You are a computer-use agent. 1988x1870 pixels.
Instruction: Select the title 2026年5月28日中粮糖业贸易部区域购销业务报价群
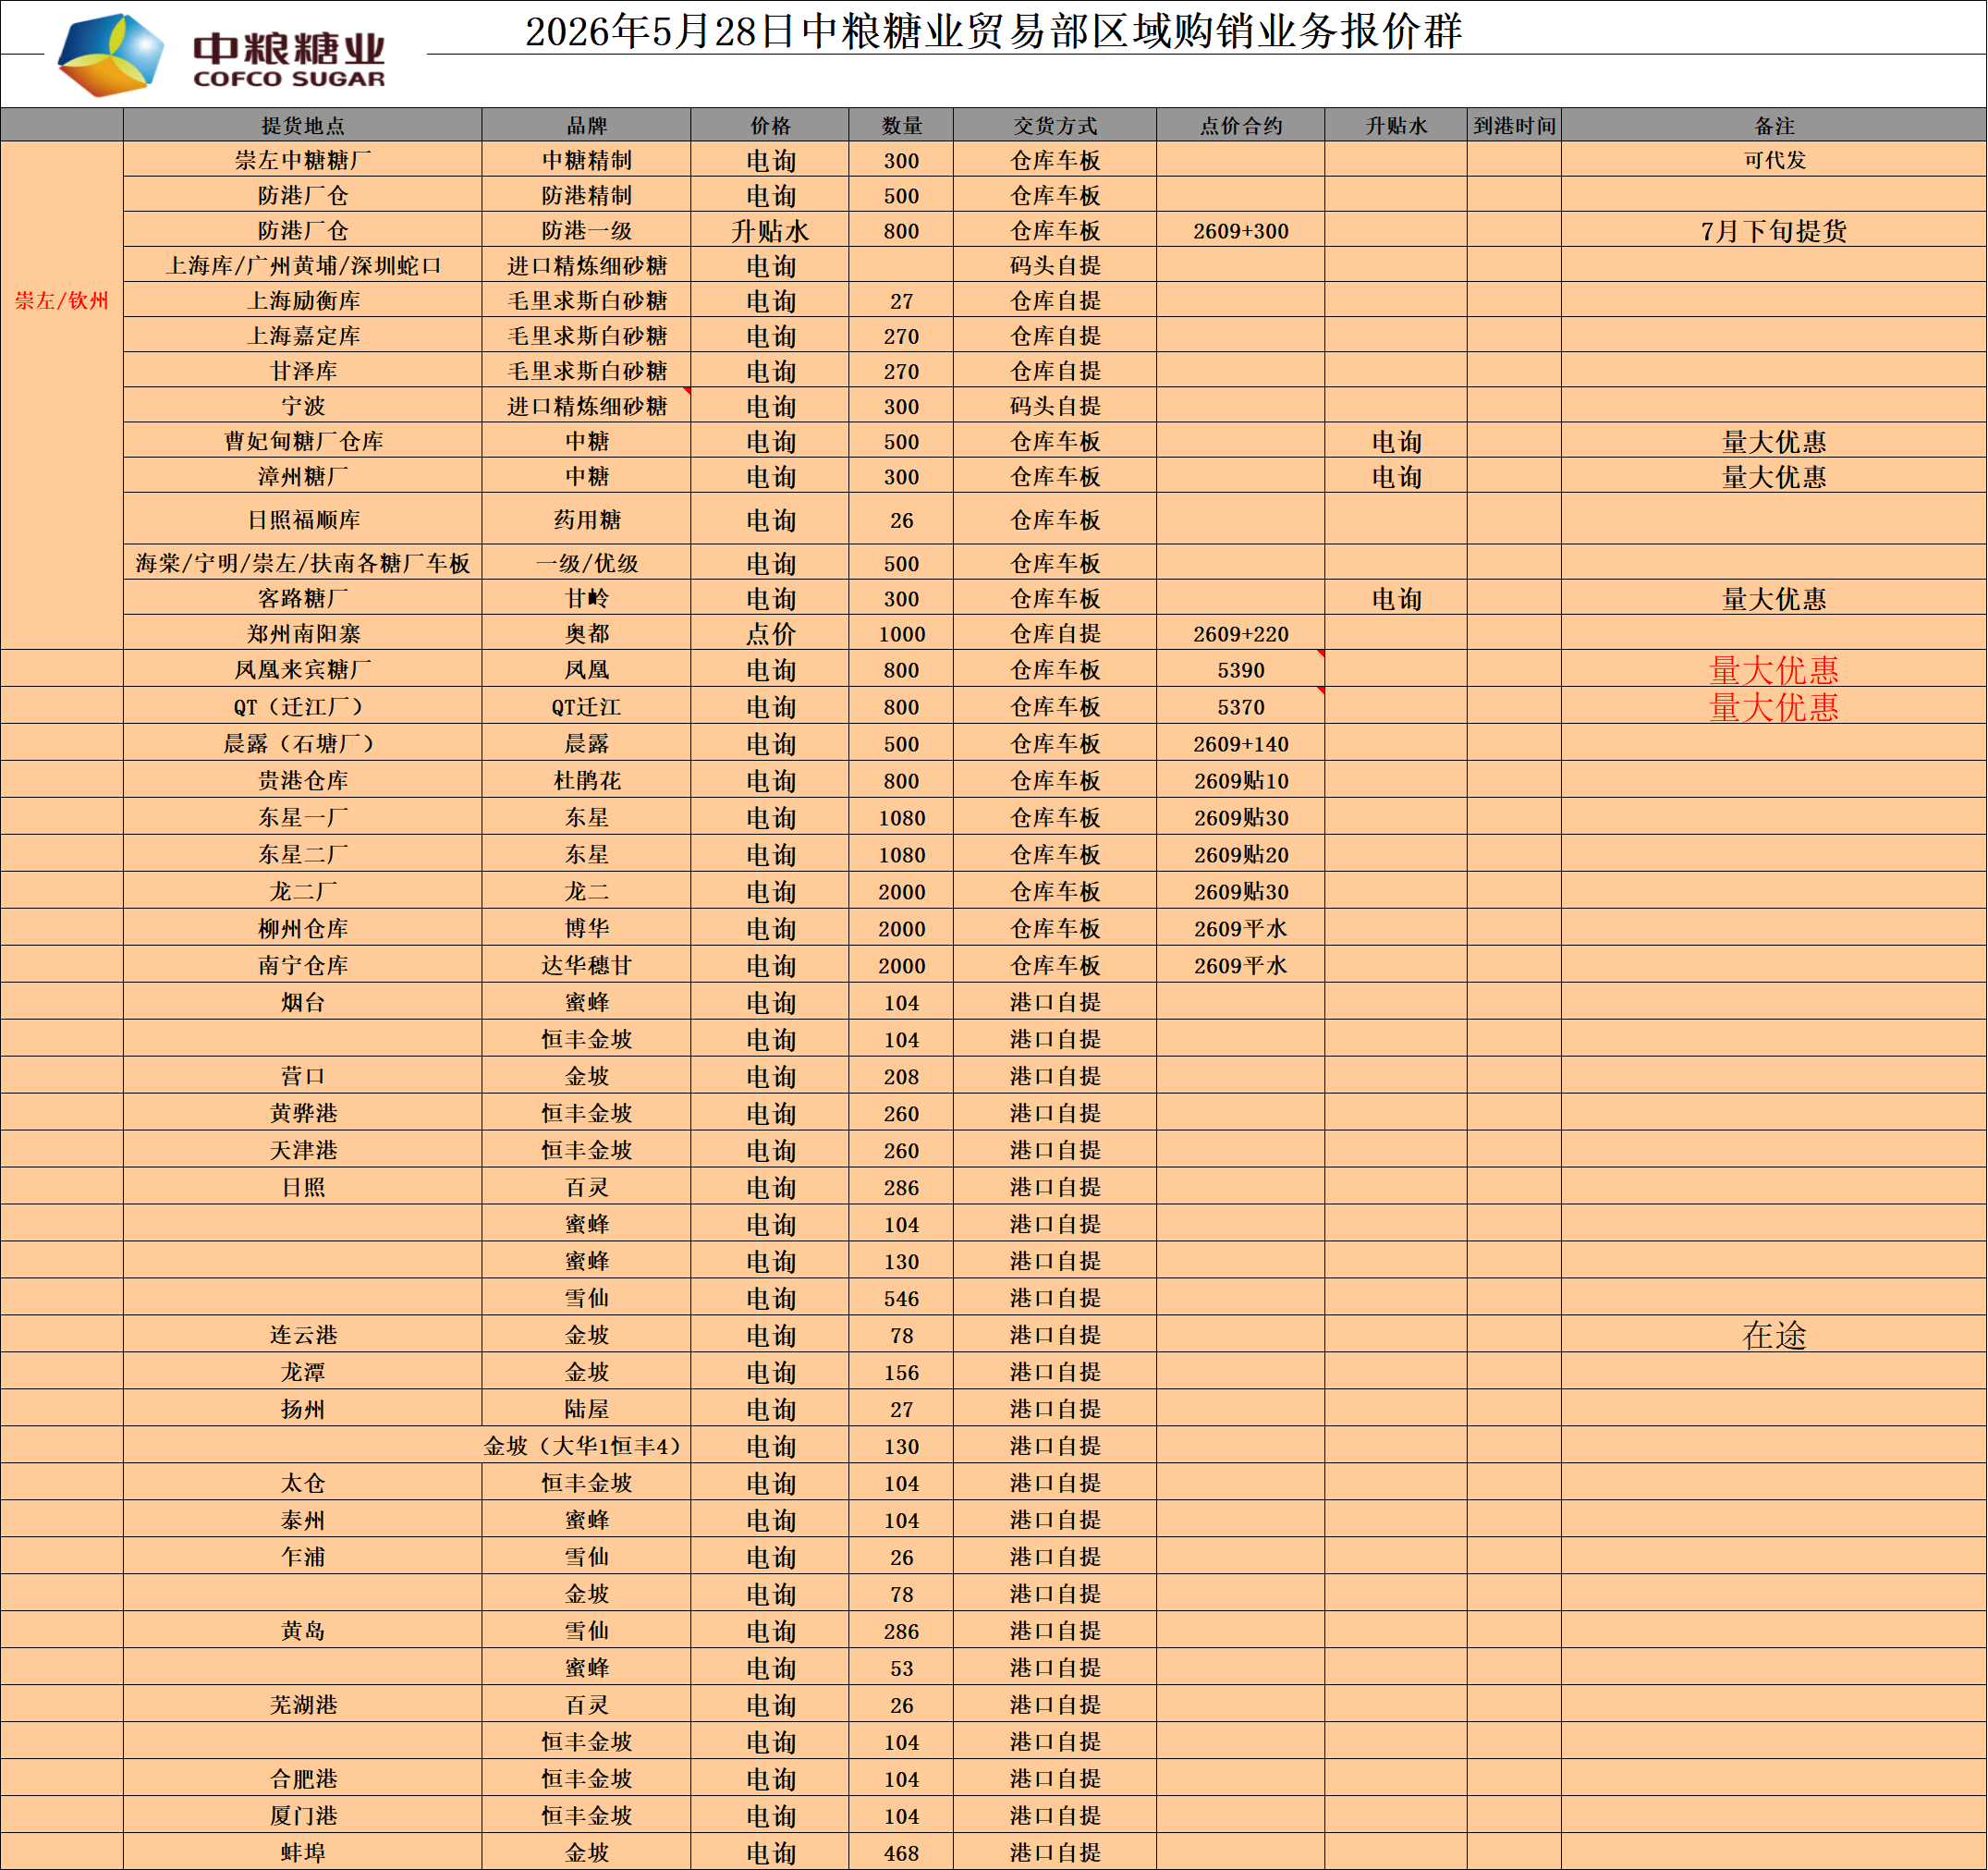point(994,31)
